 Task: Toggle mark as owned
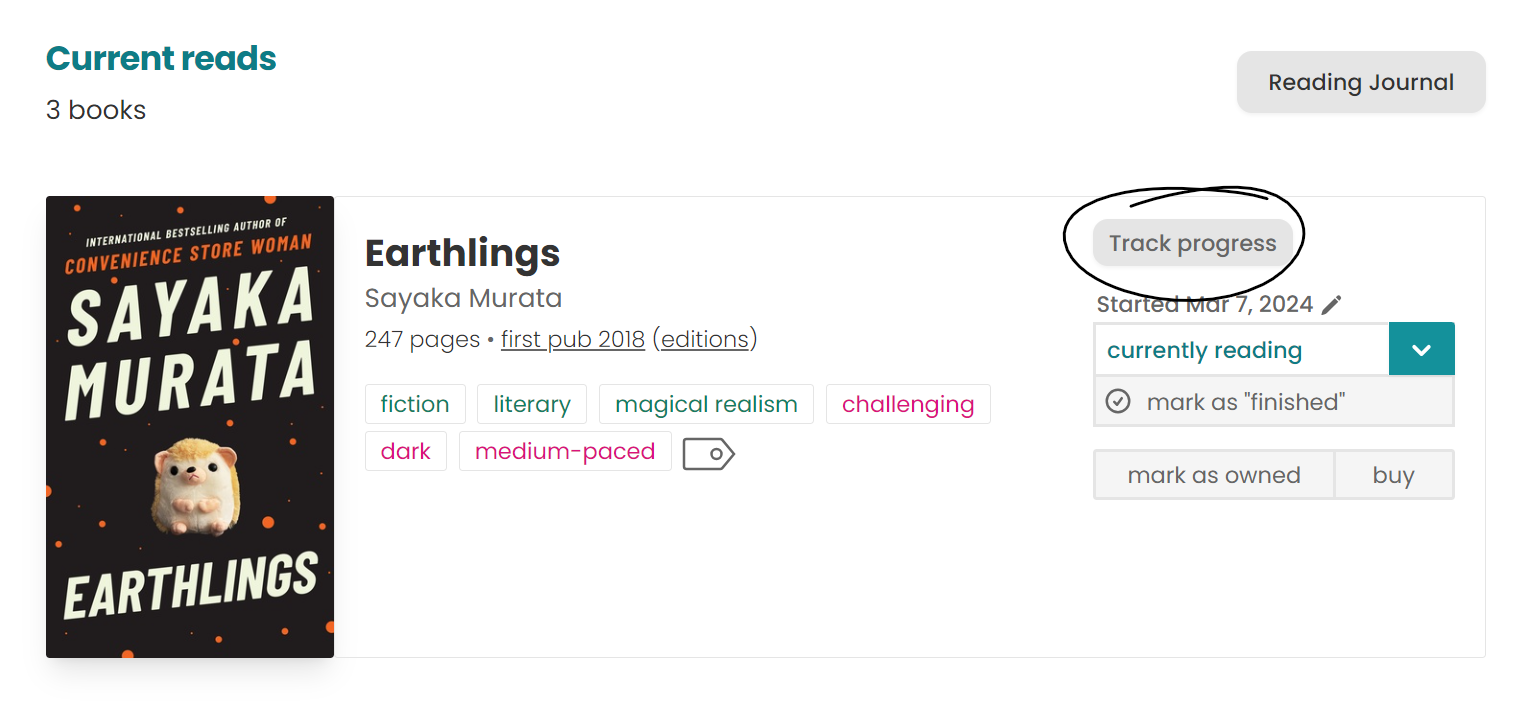point(1214,475)
